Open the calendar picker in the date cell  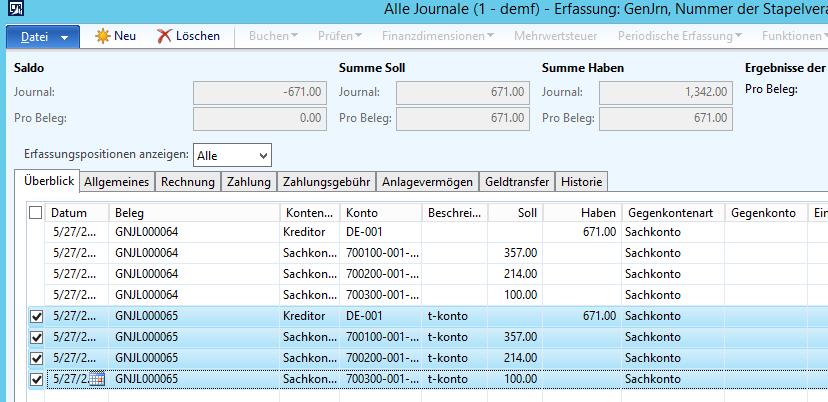pos(97,379)
